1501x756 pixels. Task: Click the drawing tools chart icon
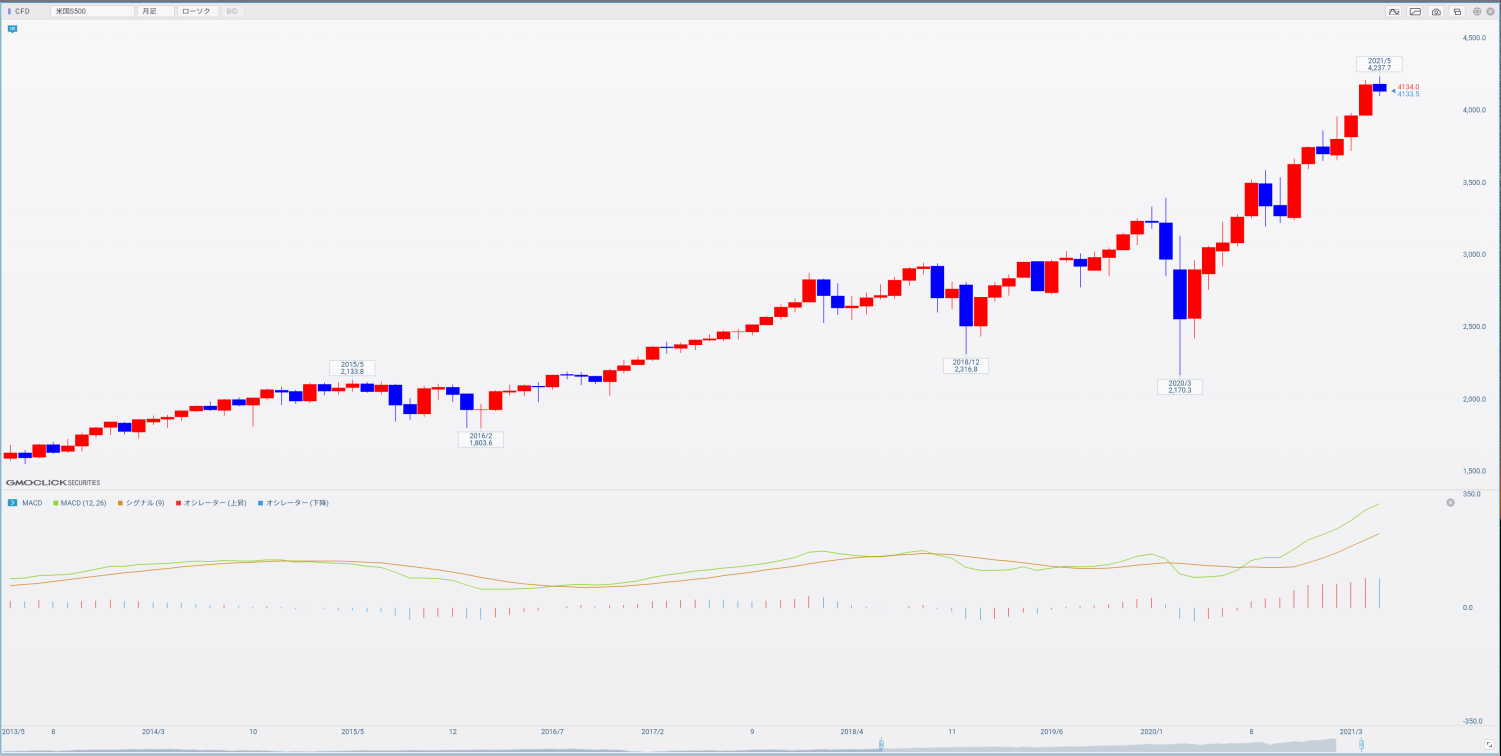tap(1415, 11)
